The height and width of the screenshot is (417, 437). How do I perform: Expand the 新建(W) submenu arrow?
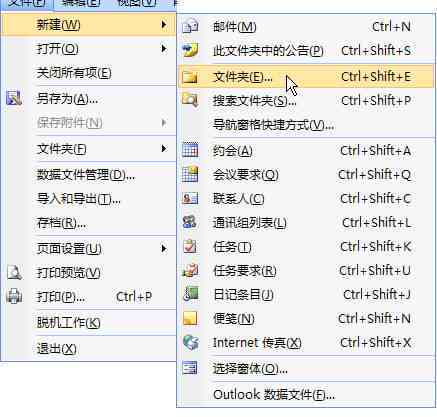[x=164, y=24]
